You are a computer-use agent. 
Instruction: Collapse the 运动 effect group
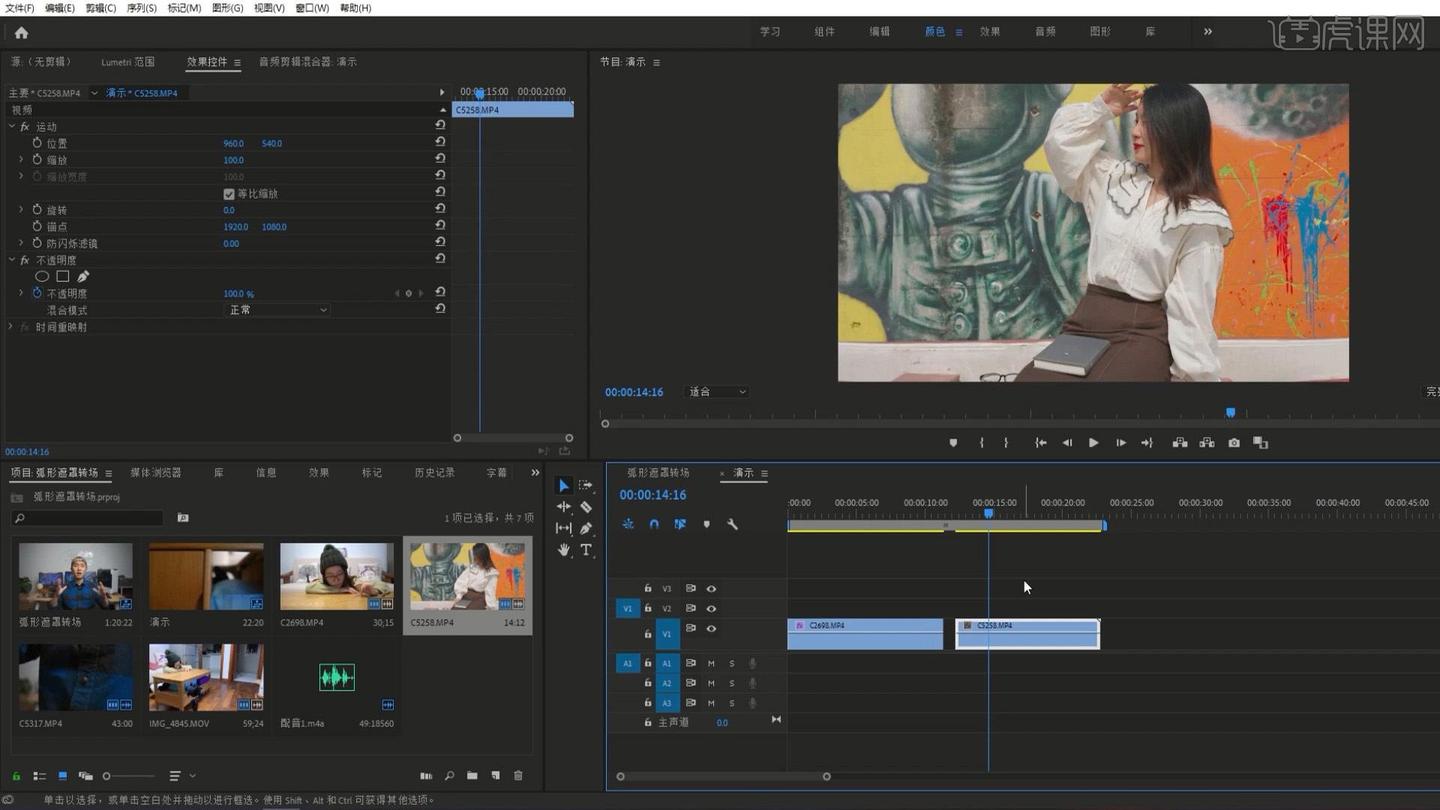tap(12, 127)
